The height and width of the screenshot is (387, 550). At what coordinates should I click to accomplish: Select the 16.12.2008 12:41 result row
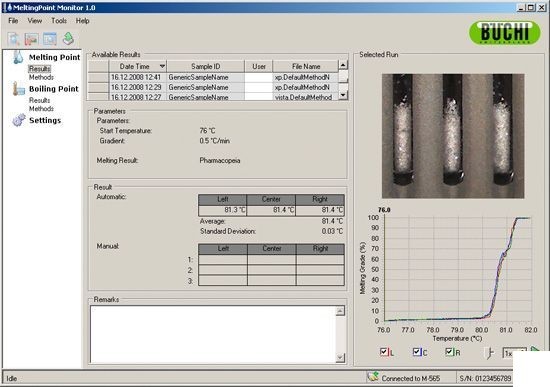(213, 77)
